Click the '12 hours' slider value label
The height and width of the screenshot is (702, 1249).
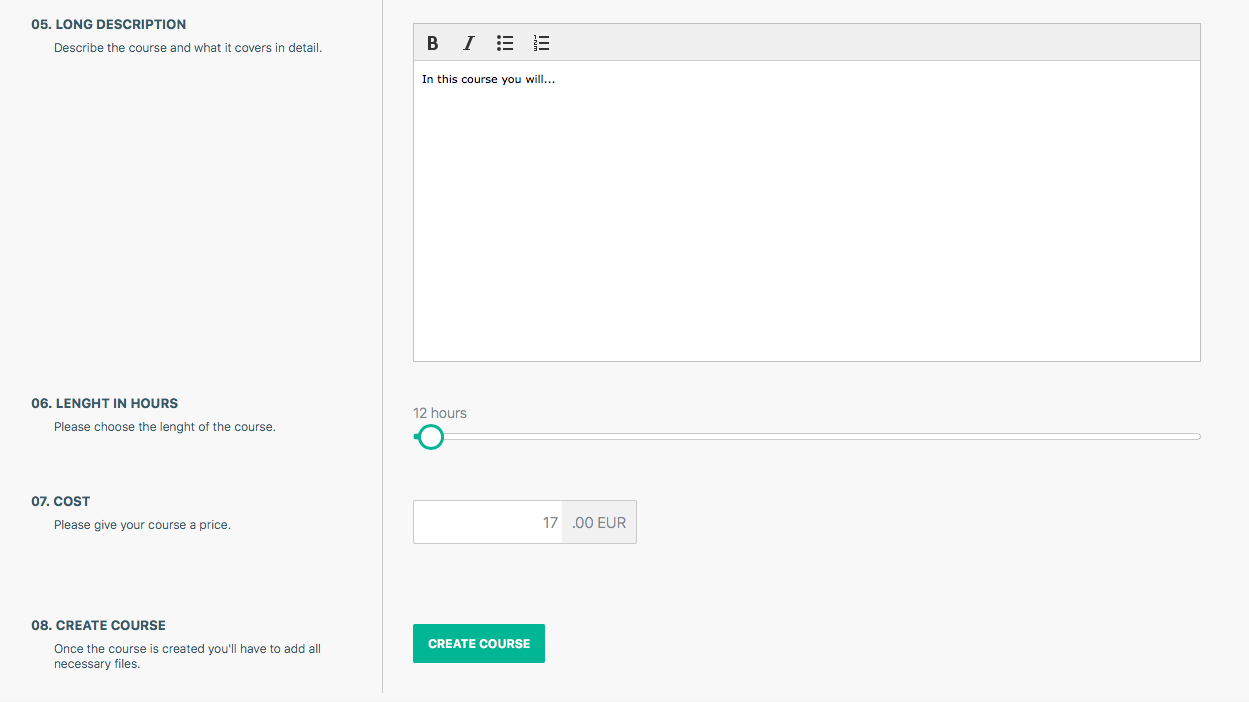pos(440,413)
